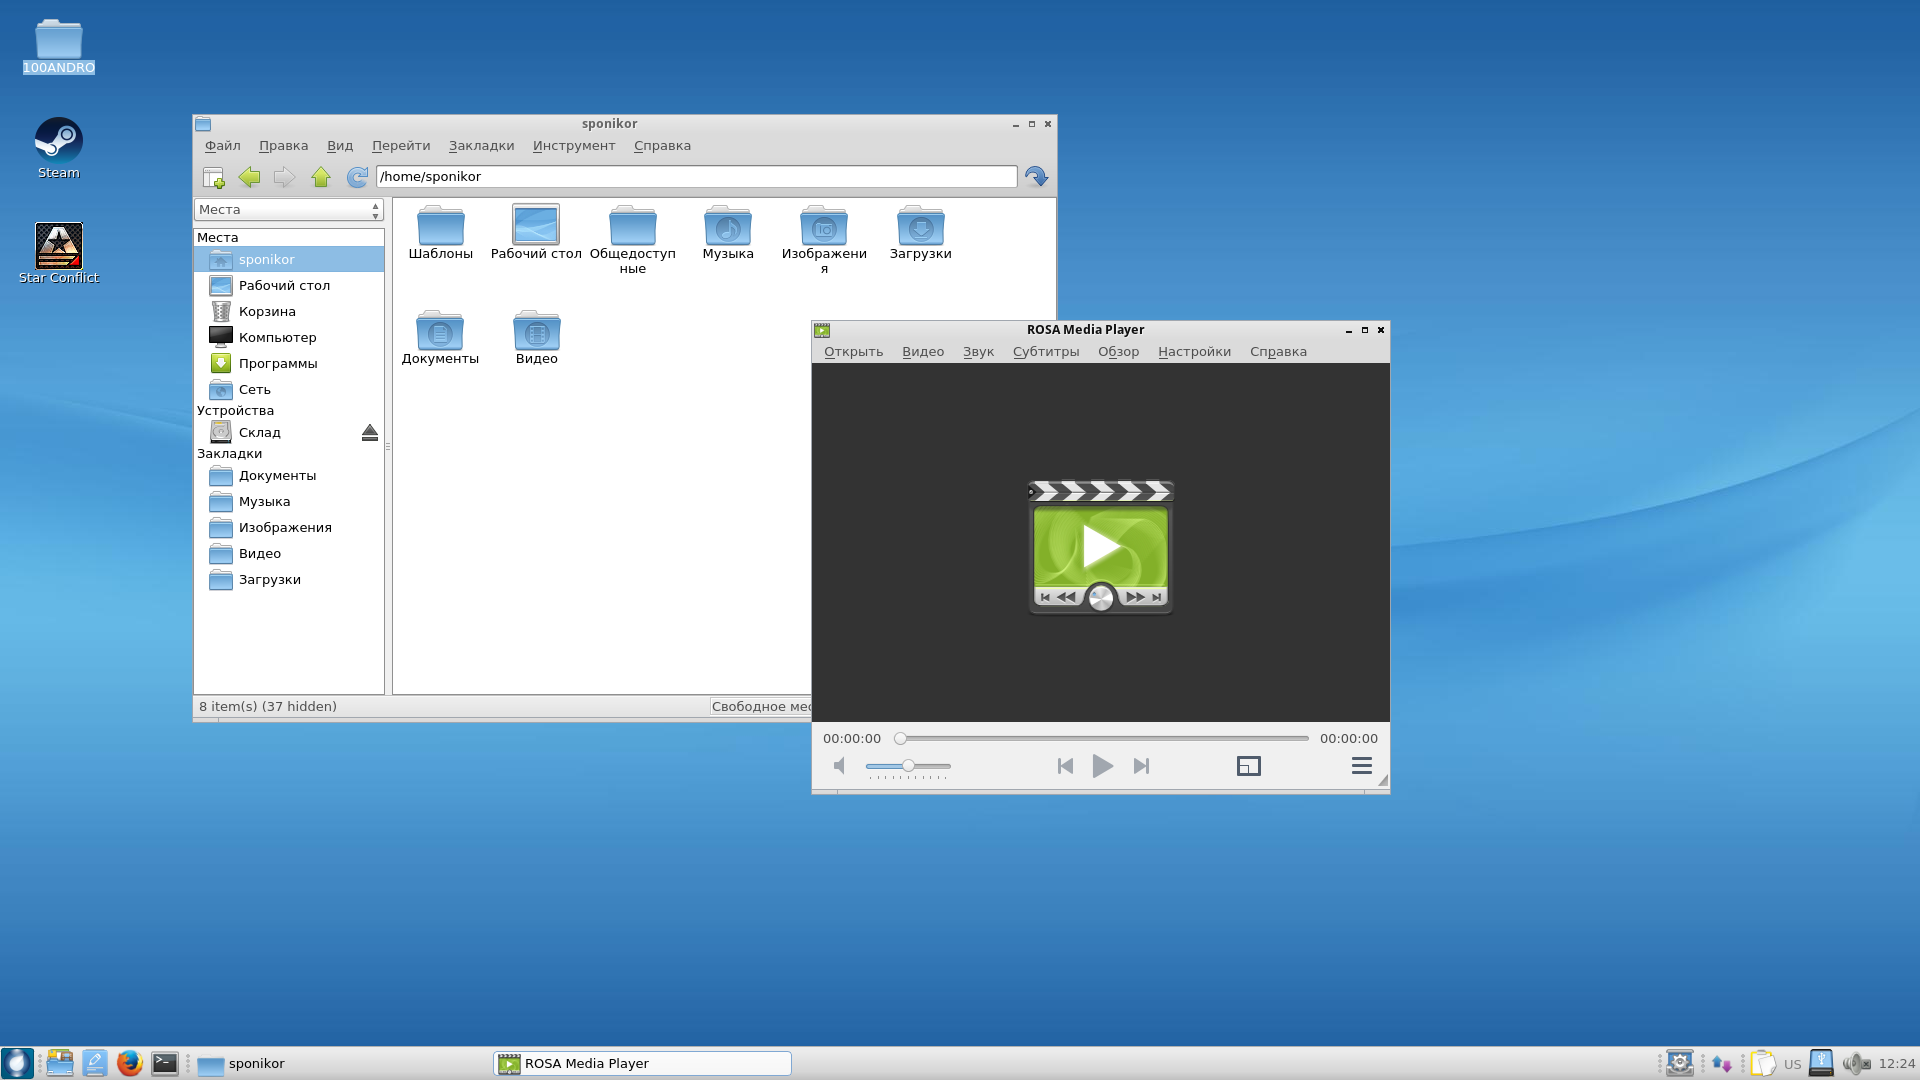The image size is (1920, 1080).
Task: Go up one folder level
Action: 320,177
